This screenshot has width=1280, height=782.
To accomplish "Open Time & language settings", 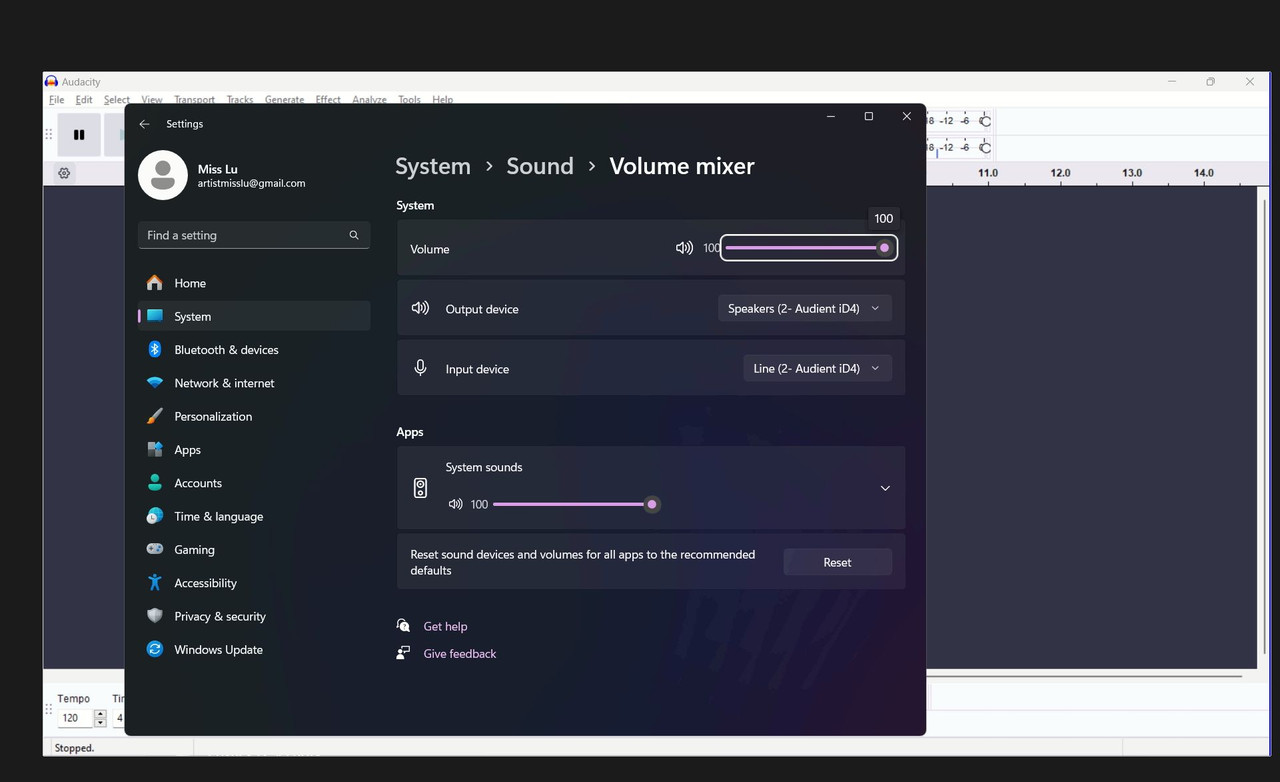I will (254, 516).
